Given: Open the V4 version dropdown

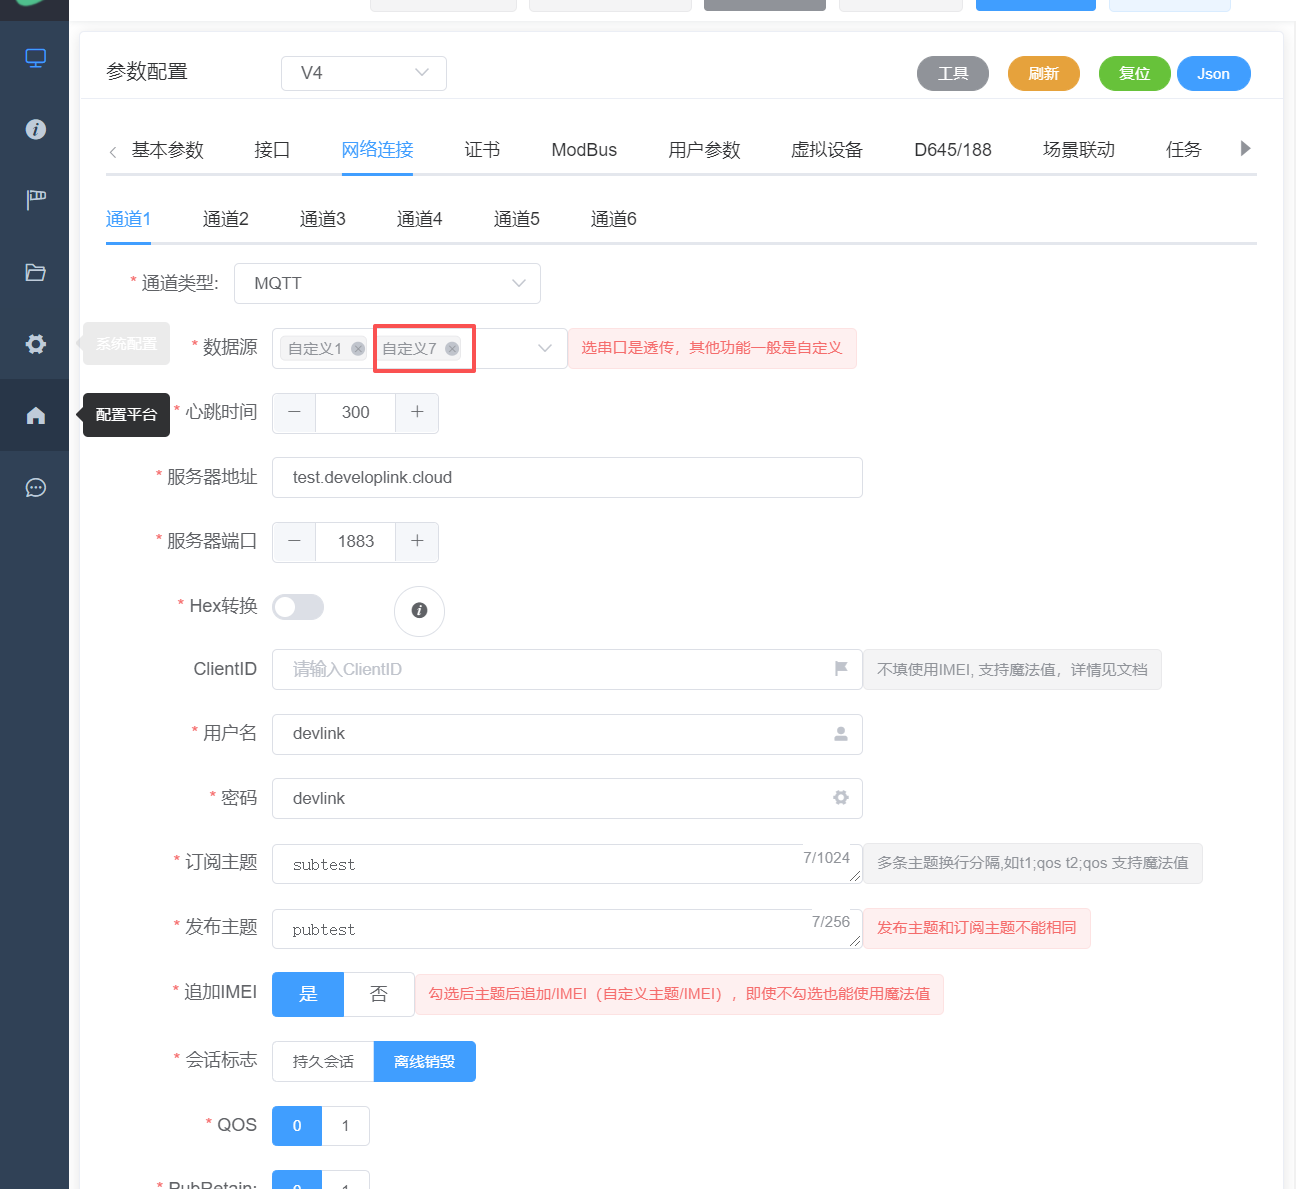Looking at the screenshot, I should [363, 73].
